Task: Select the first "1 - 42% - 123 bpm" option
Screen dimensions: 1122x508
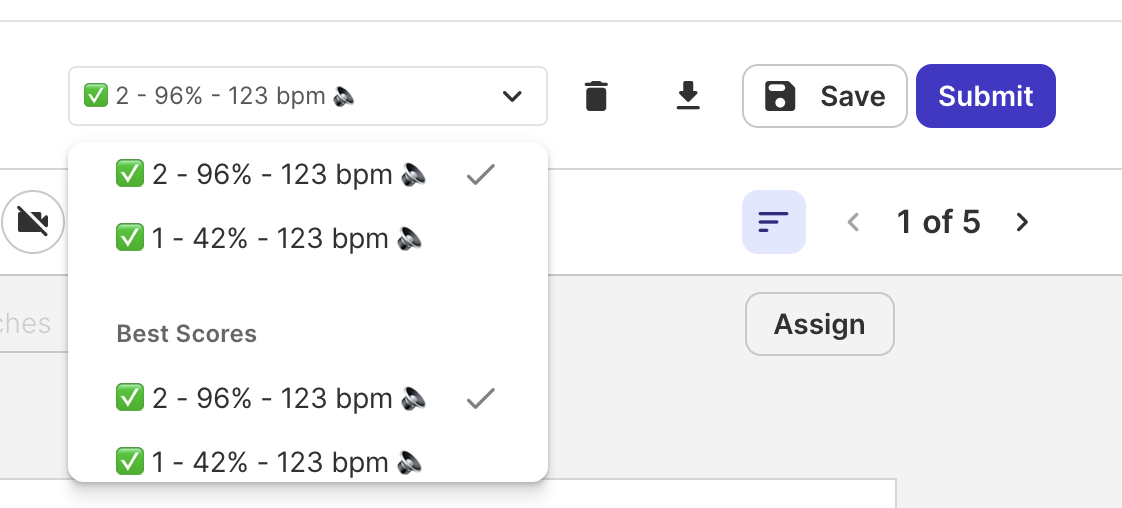Action: click(x=270, y=239)
